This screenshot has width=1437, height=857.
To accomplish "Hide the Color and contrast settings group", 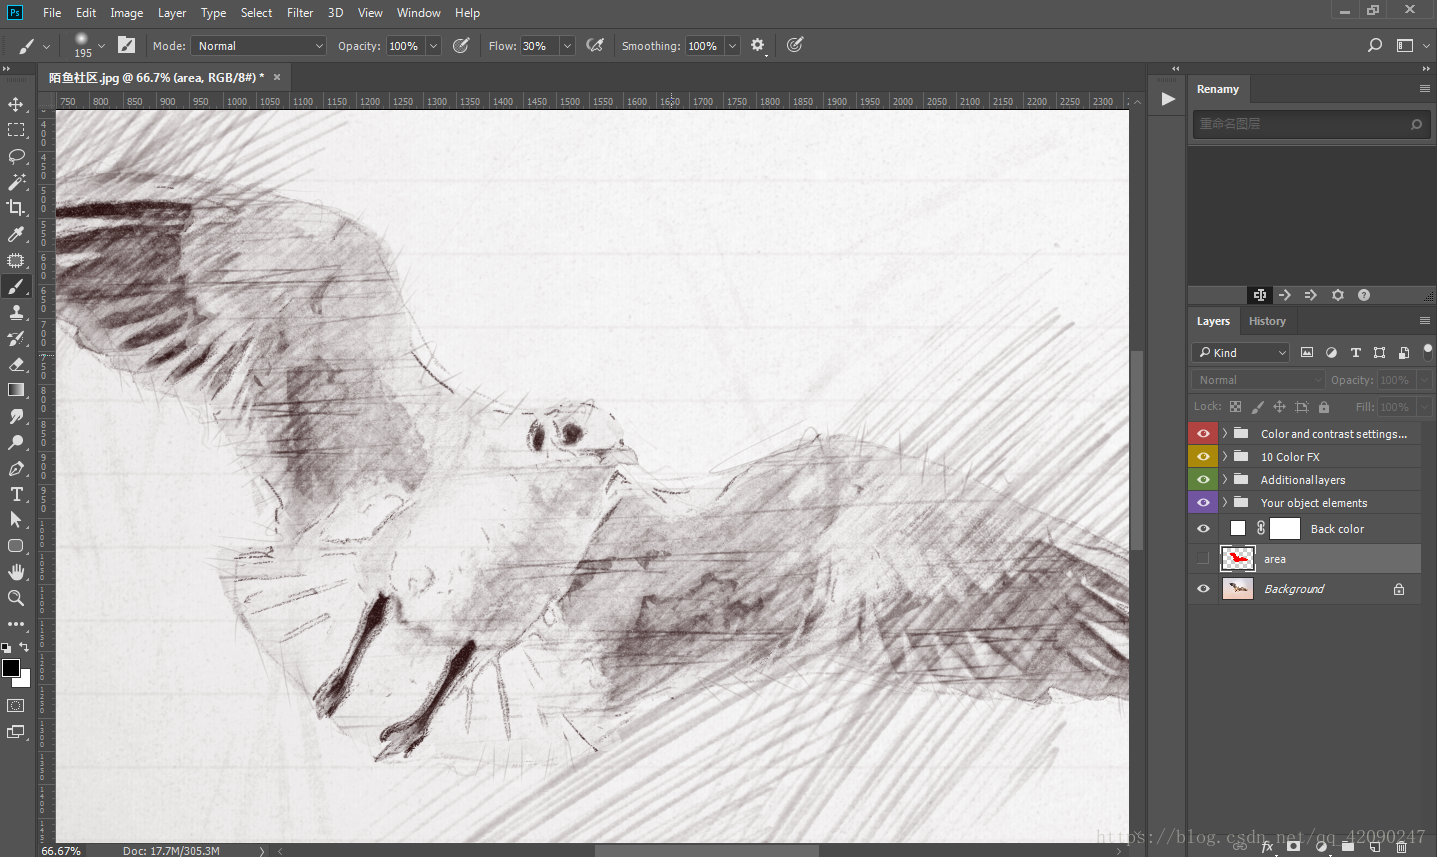I will (1203, 433).
